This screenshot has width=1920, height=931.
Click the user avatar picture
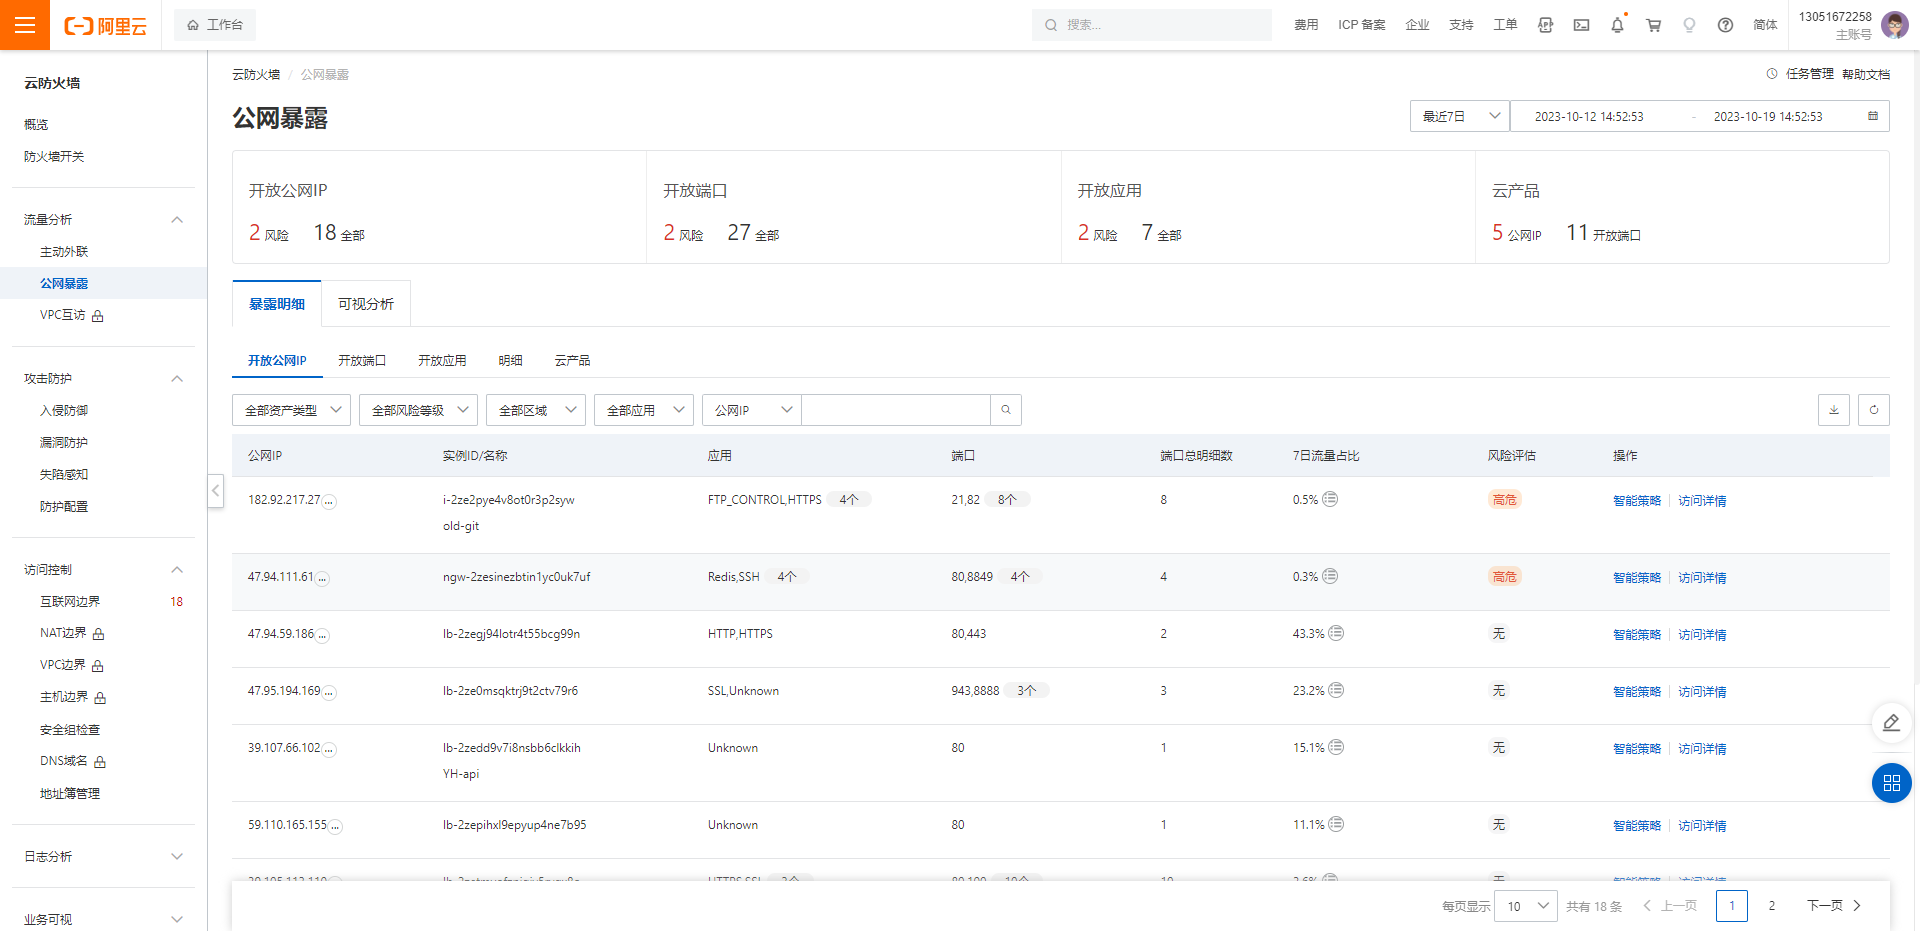coord(1894,25)
